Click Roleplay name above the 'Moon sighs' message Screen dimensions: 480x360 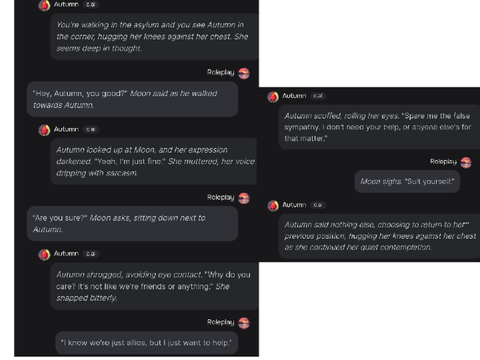point(443,162)
